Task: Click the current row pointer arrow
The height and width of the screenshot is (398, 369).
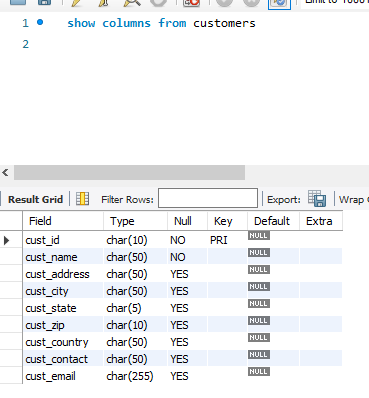Action: pos(6,240)
